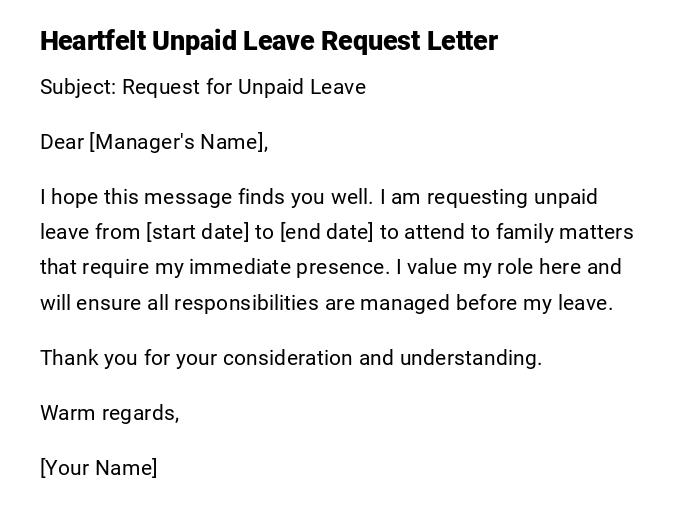Viewport: 700px width, 530px height.
Task: Click the 'Heartfelt Unpaid Leave Request Letter' heading
Action: tap(268, 41)
